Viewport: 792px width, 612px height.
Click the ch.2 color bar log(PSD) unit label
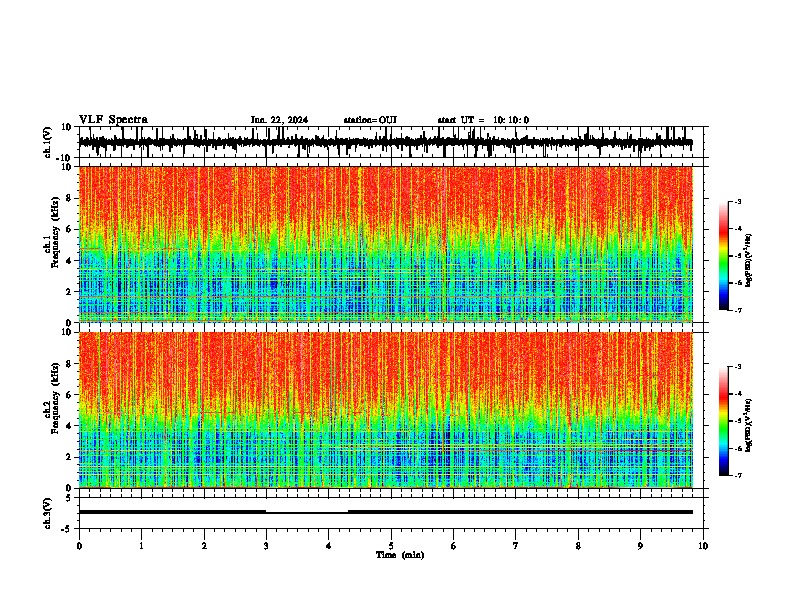point(748,425)
